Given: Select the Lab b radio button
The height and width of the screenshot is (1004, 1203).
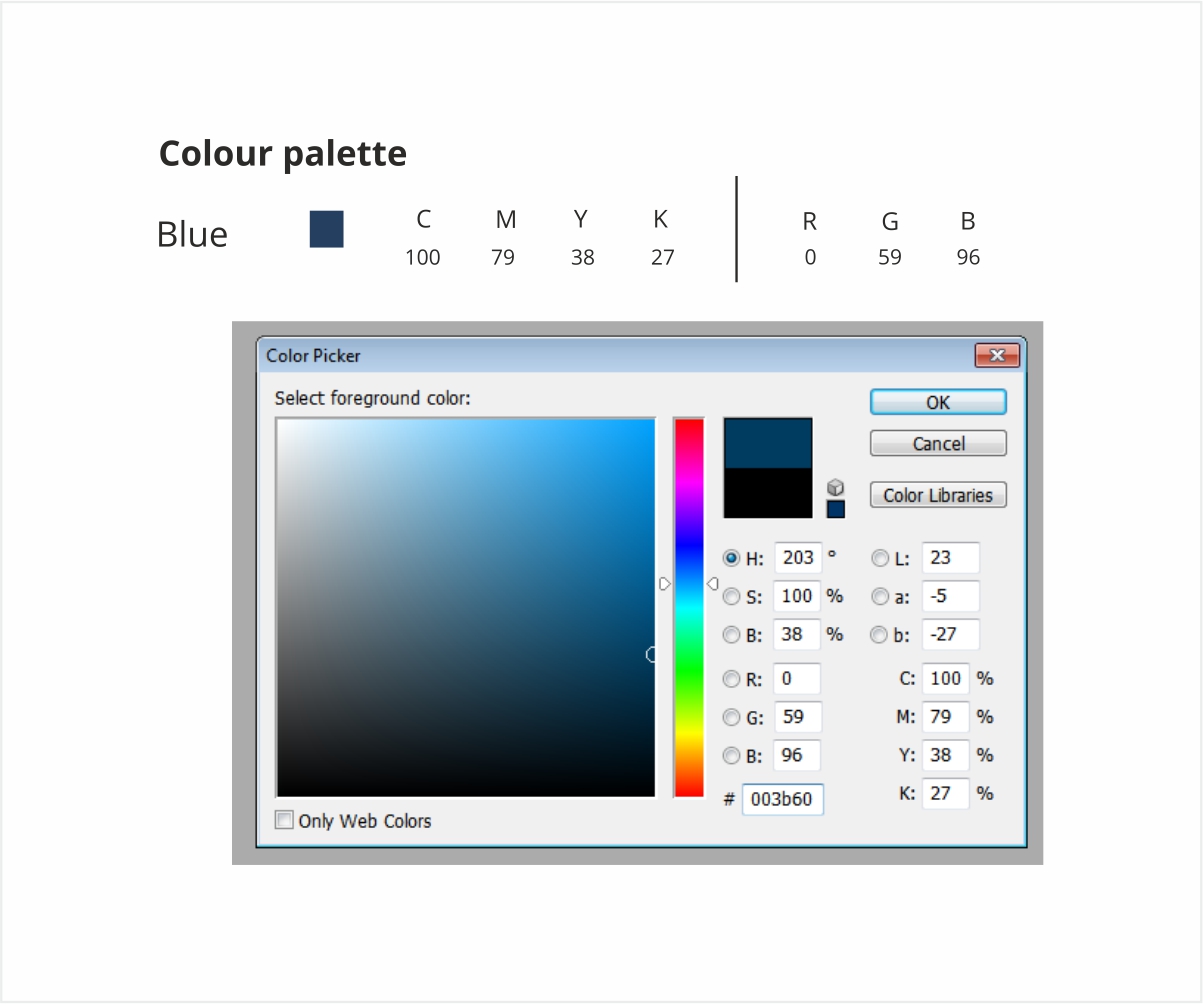Looking at the screenshot, I should (880, 635).
